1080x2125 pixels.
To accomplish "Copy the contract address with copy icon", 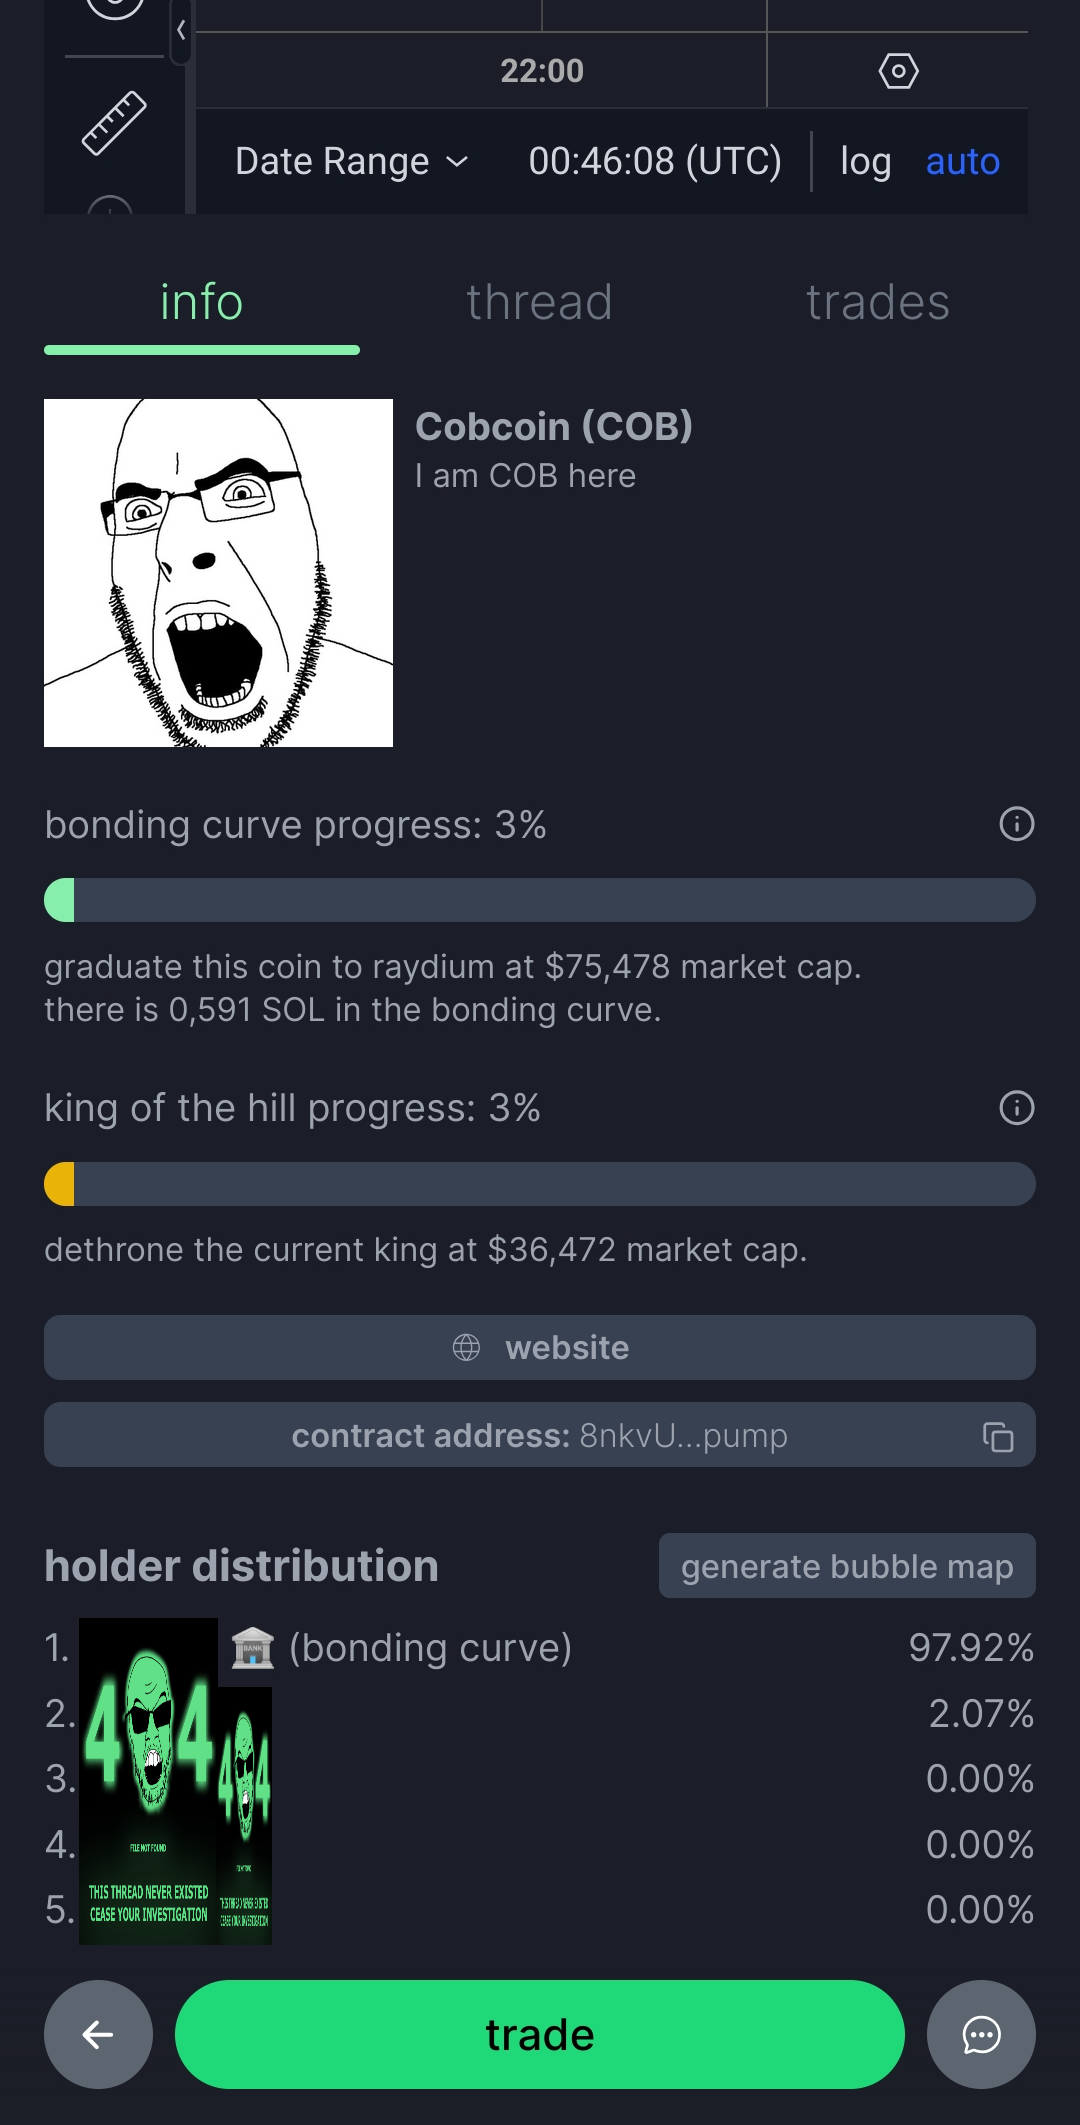I will tap(997, 1436).
